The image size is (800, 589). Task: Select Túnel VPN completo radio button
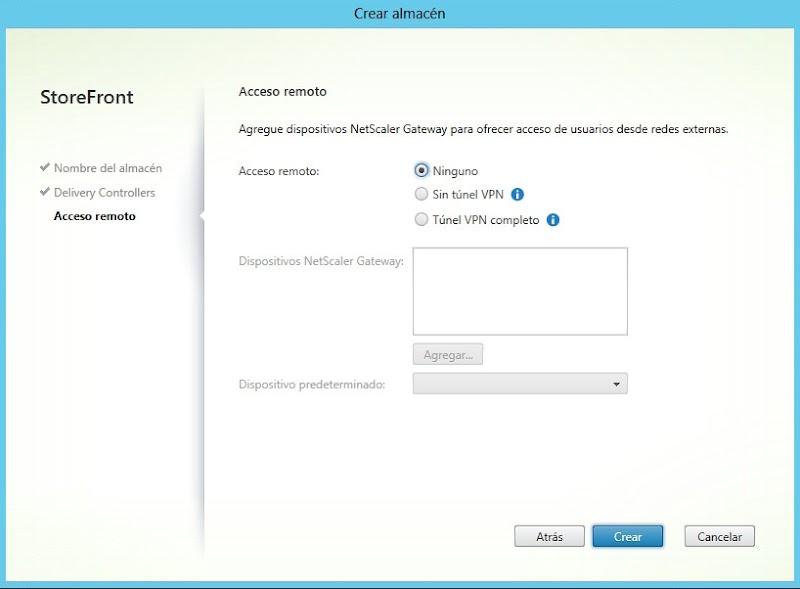[421, 219]
